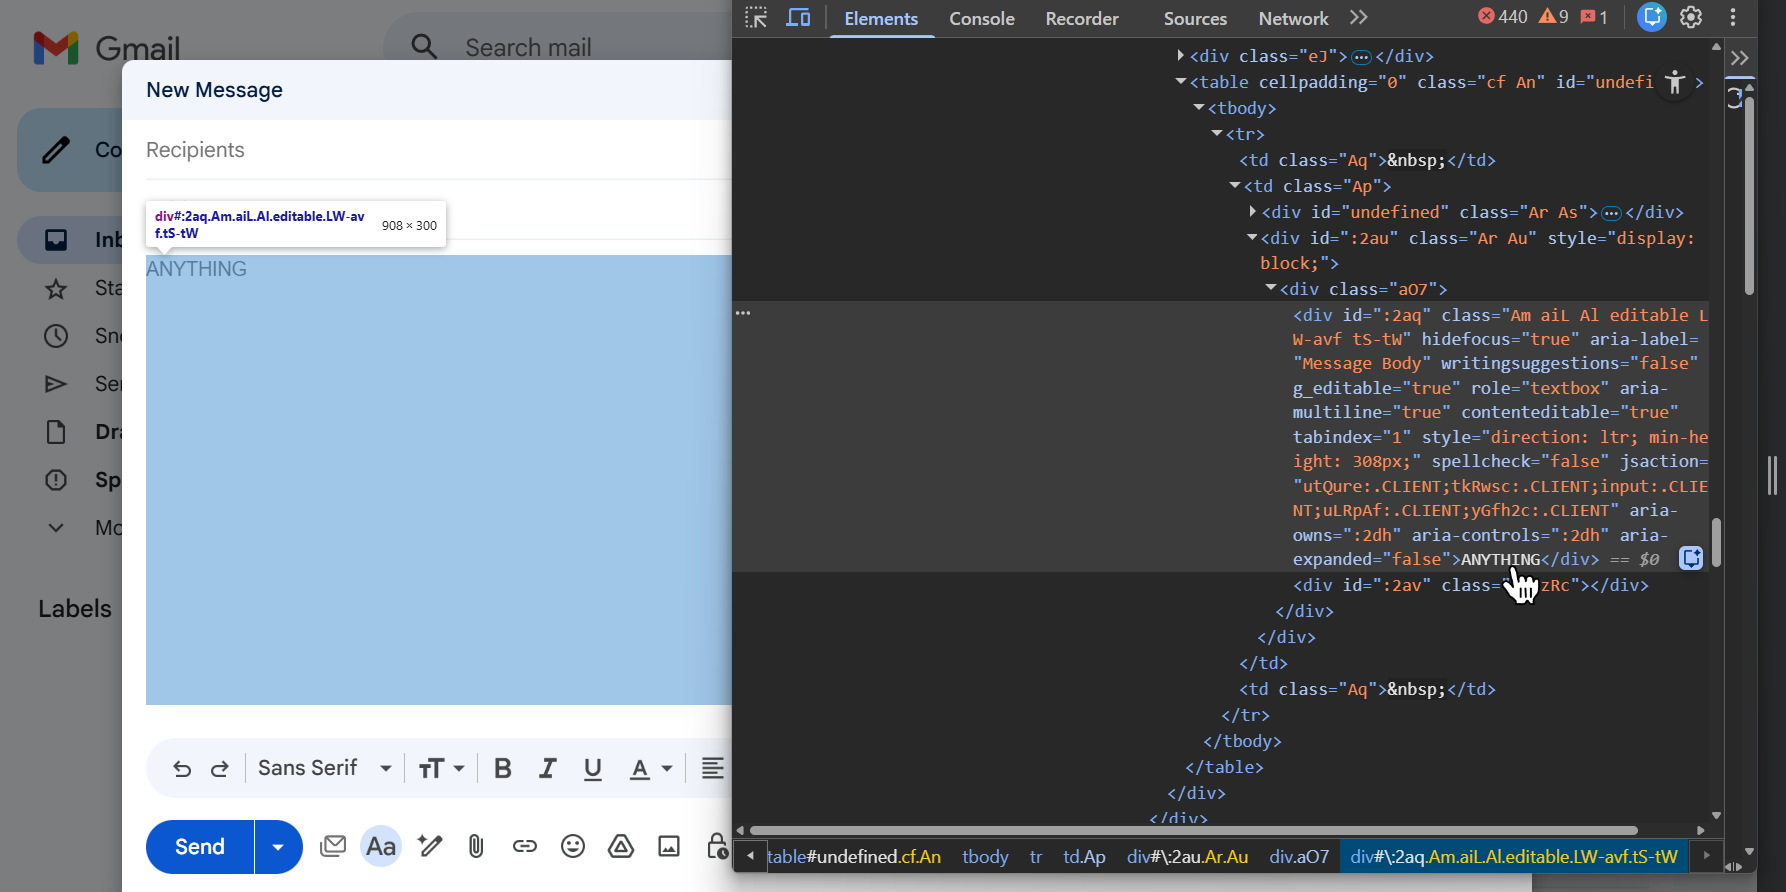
Task: Collapse the table cf An node
Action: point(1181,82)
